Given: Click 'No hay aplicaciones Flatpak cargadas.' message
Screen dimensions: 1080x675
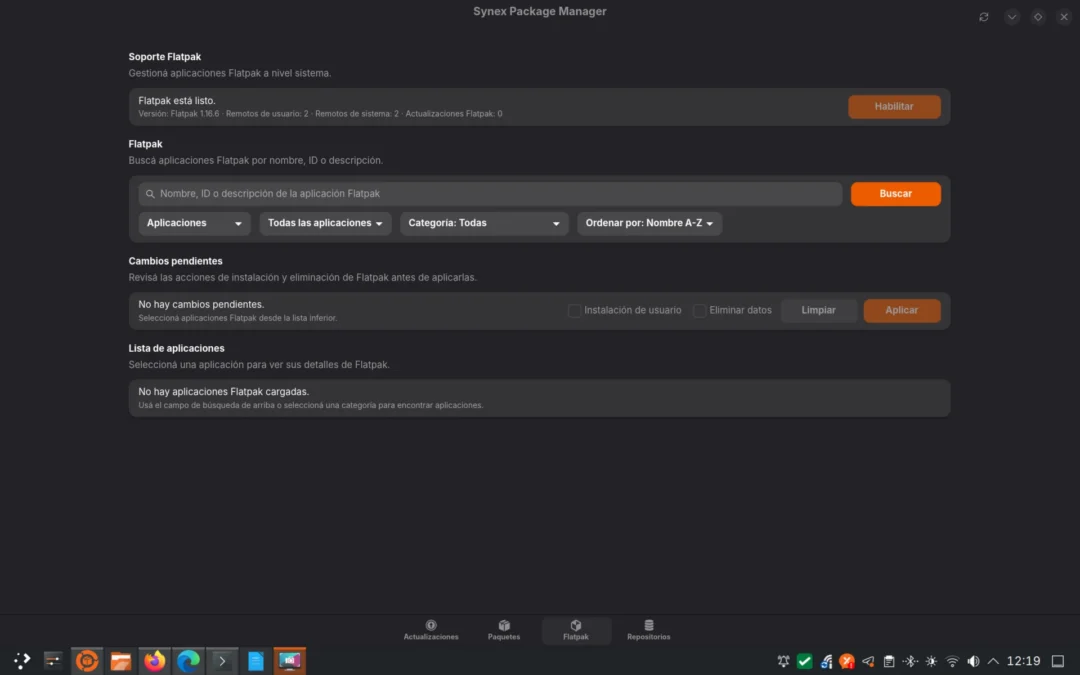Looking at the screenshot, I should coord(224,392).
